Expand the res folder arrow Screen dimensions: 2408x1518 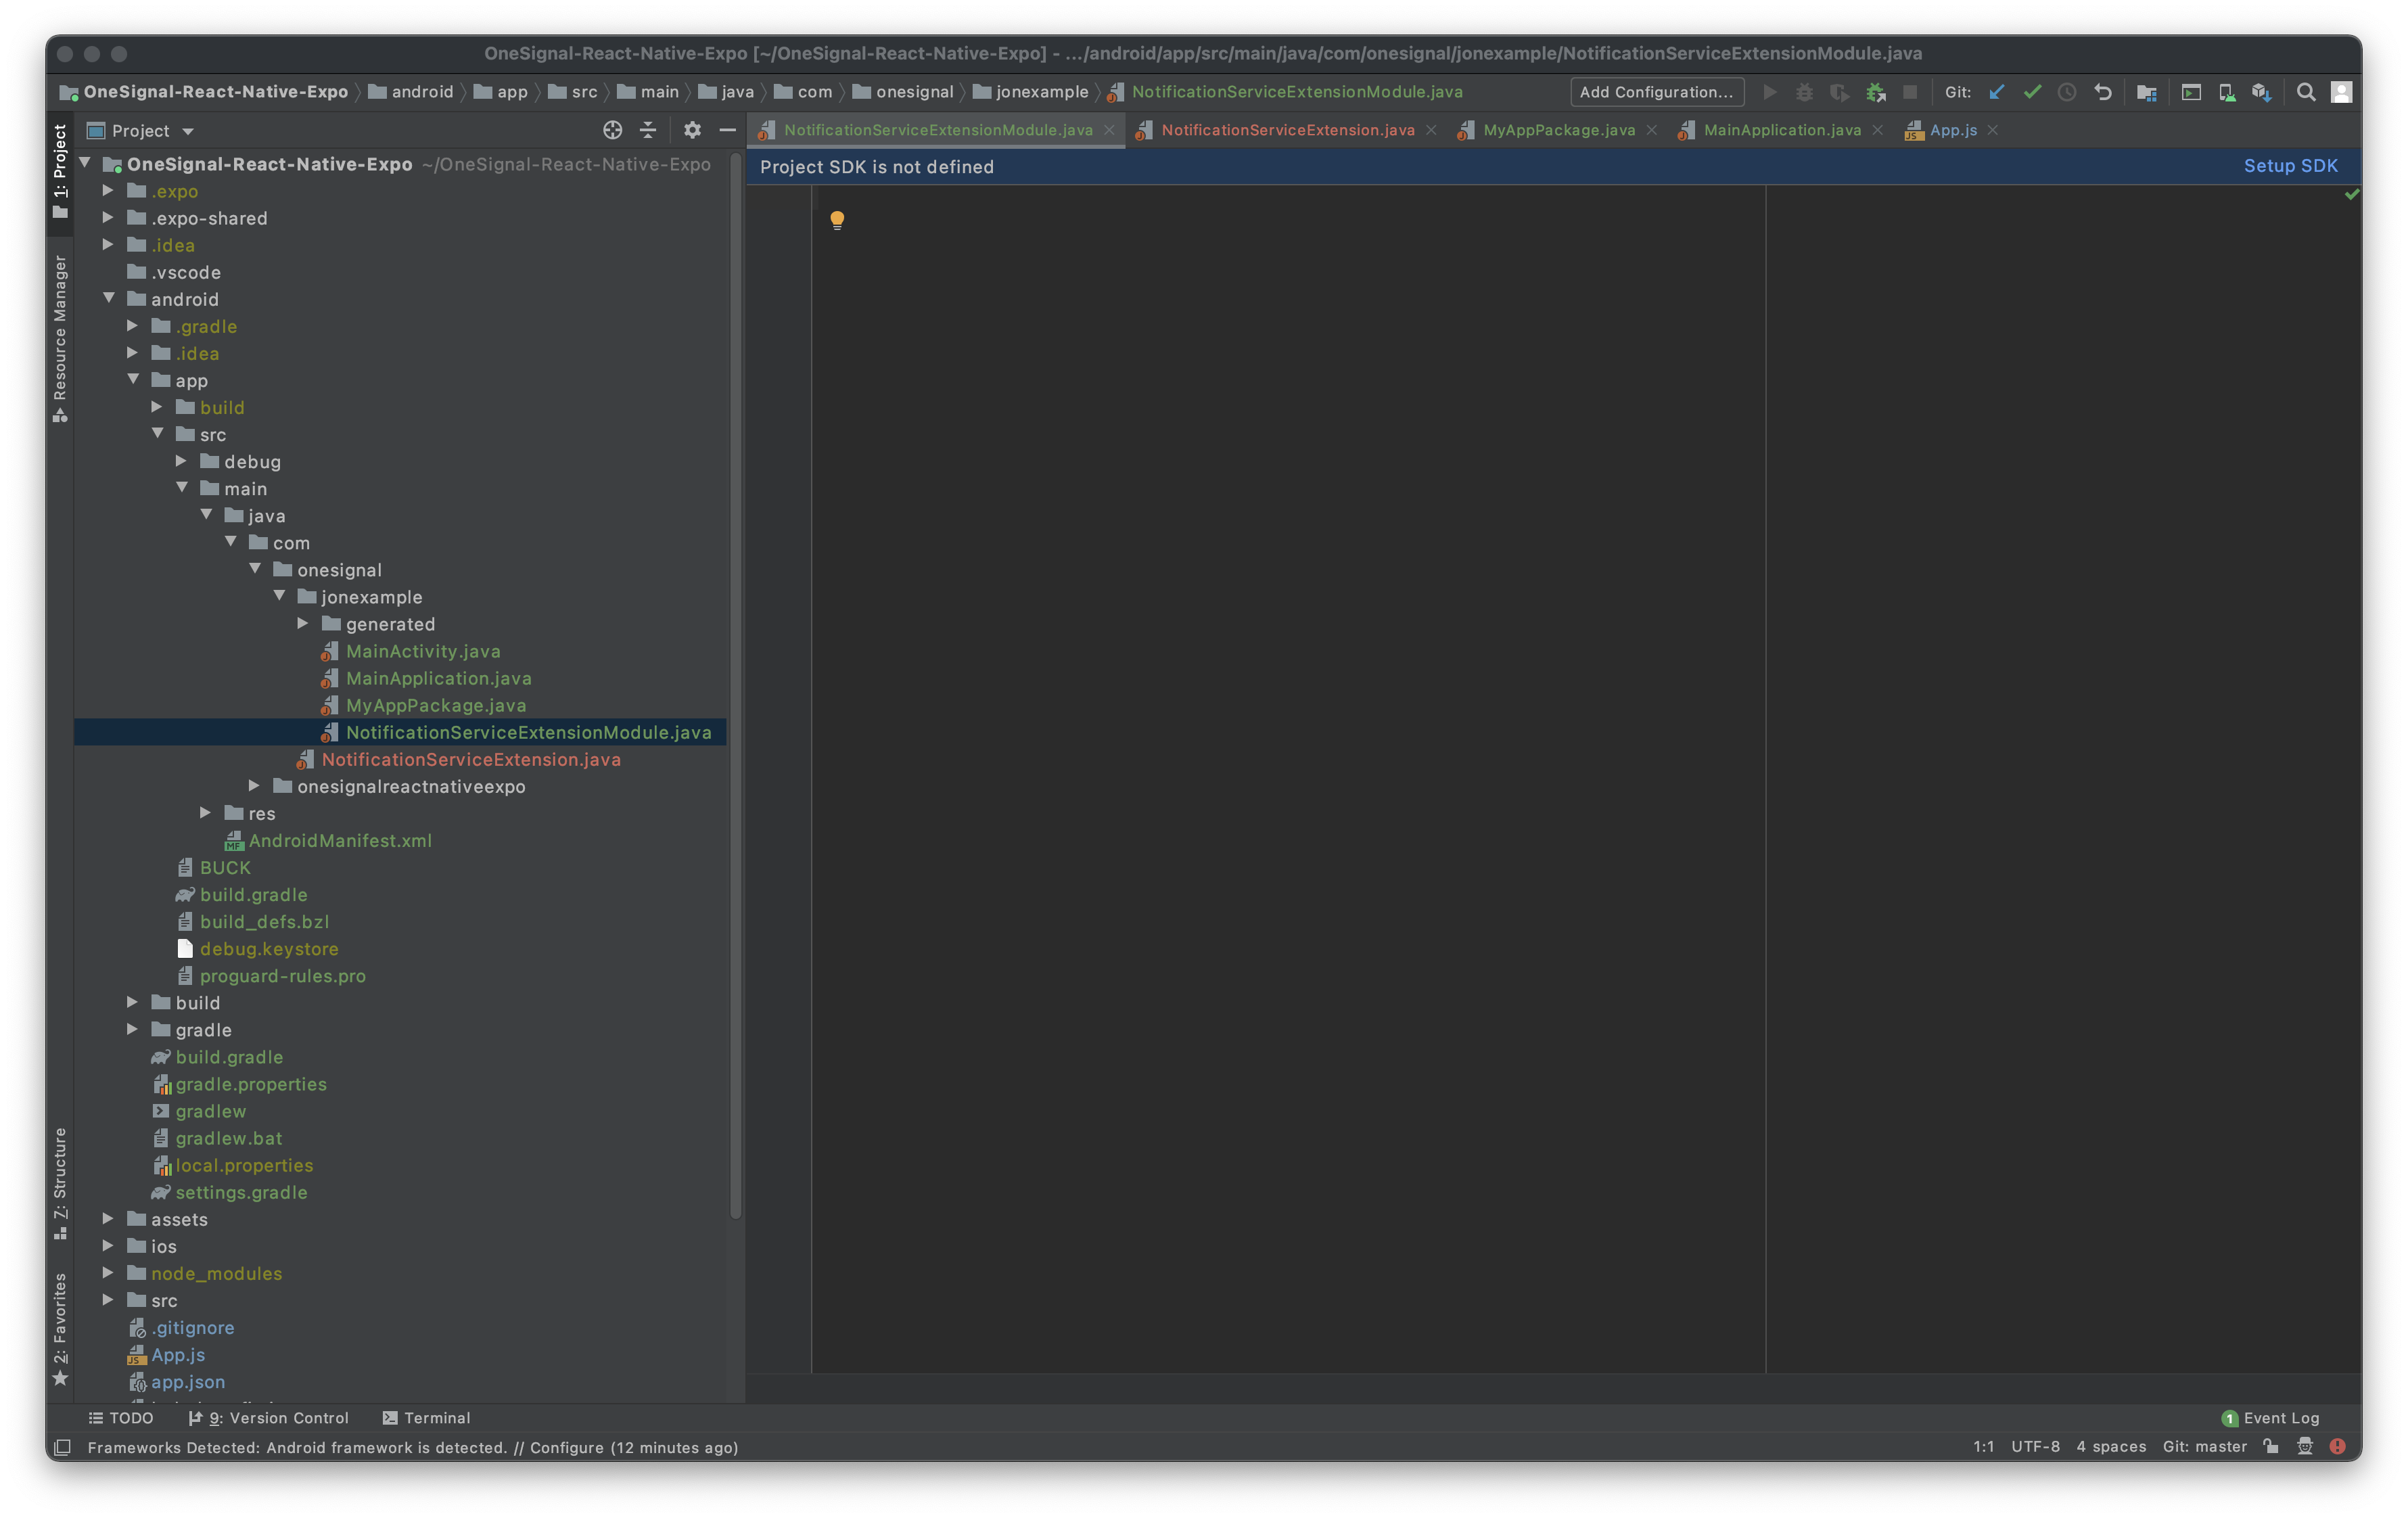206,812
